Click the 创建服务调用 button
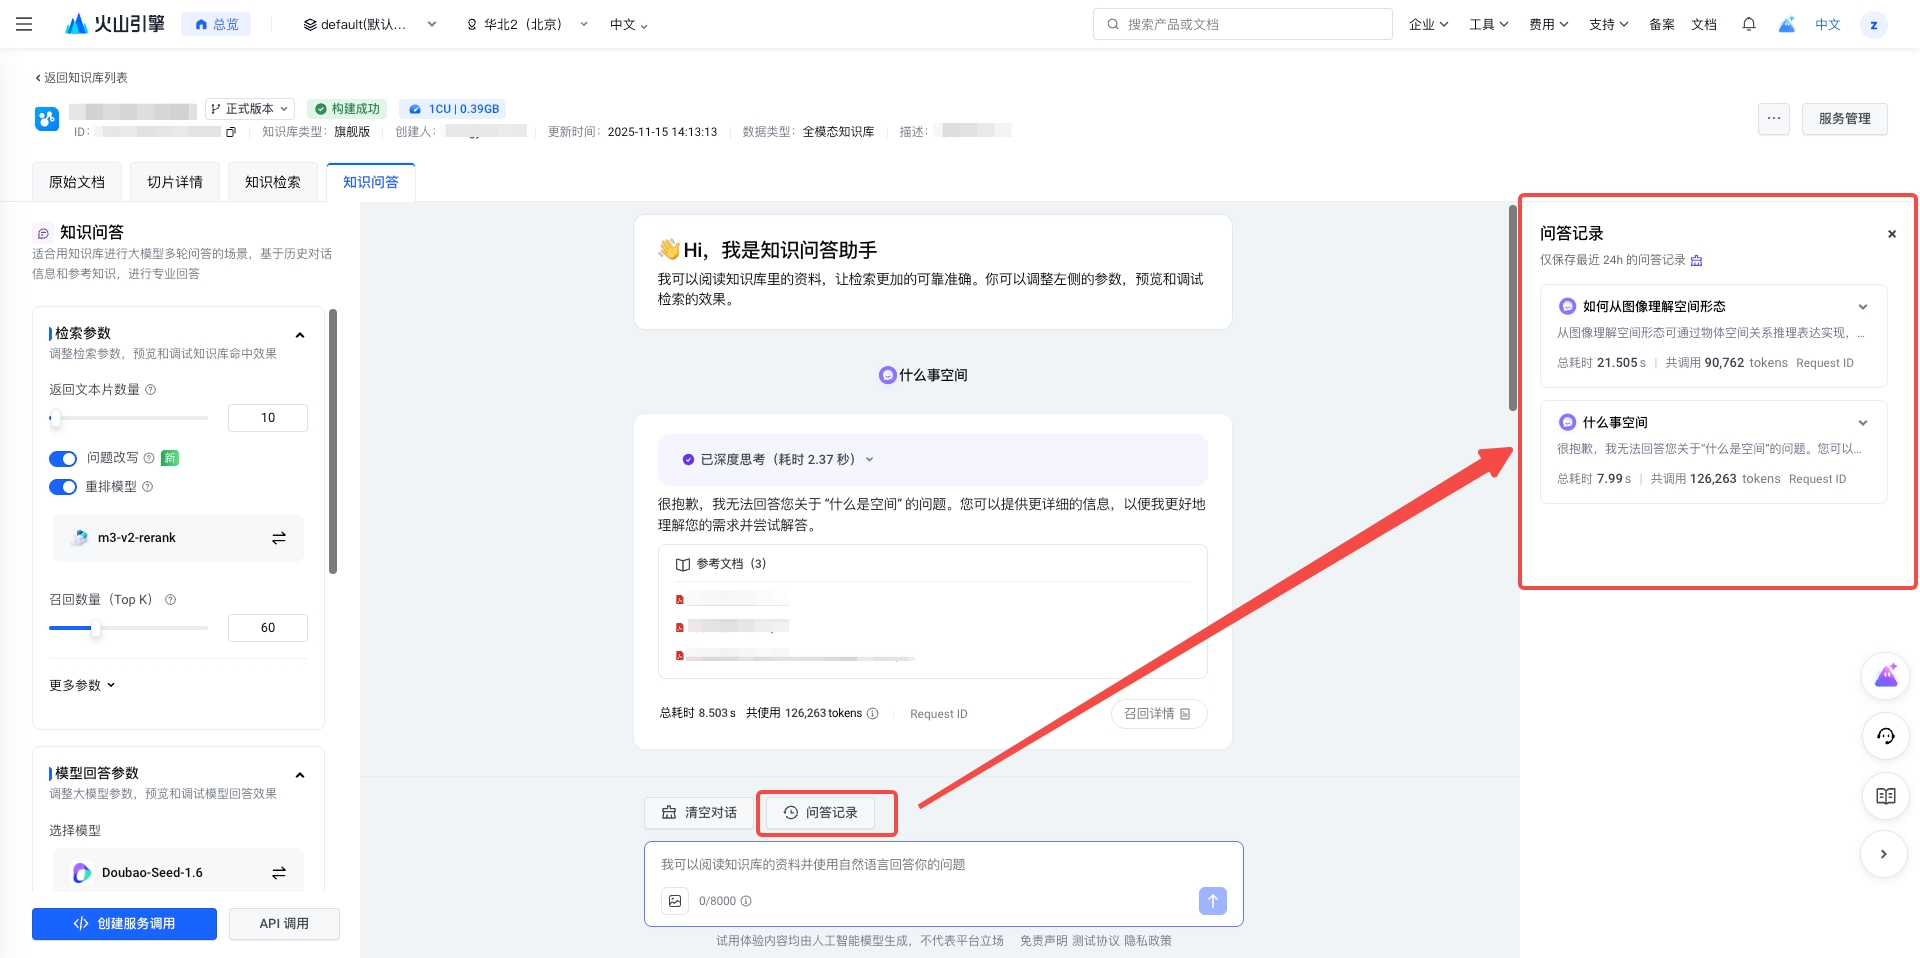Screen dimensions: 1920x958 point(124,924)
